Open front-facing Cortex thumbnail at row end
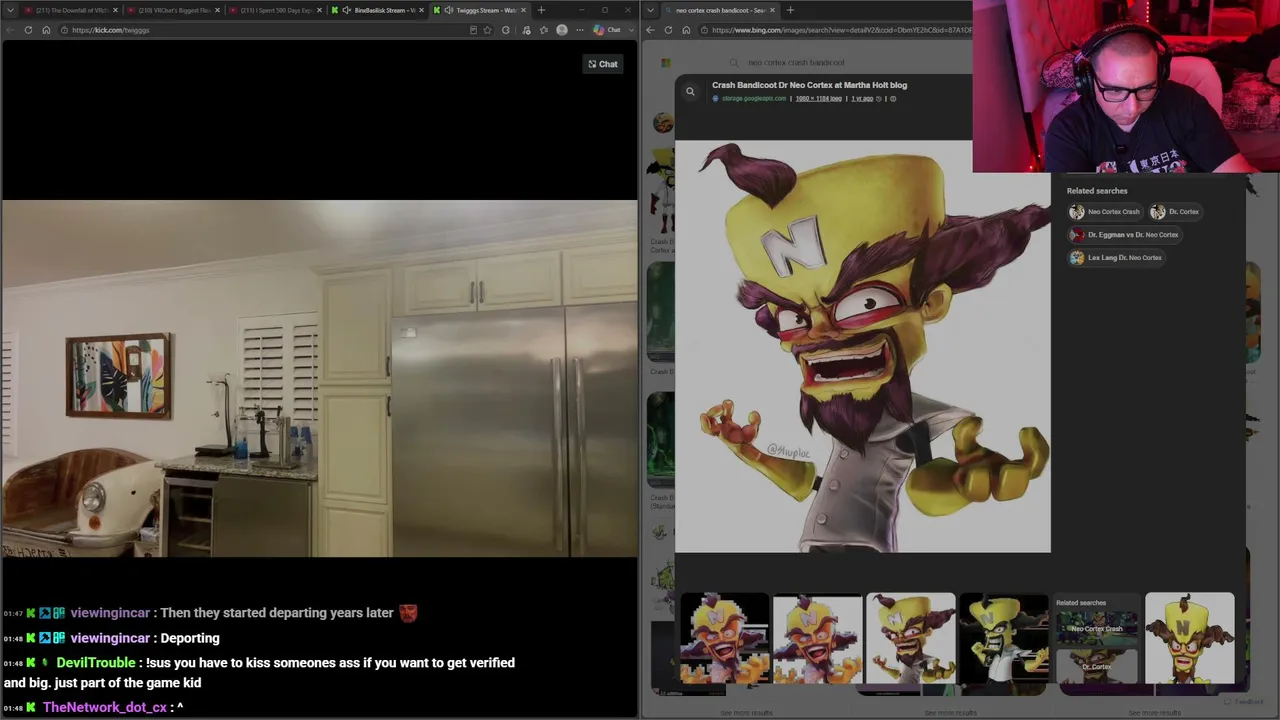1280x720 pixels. pos(1189,639)
